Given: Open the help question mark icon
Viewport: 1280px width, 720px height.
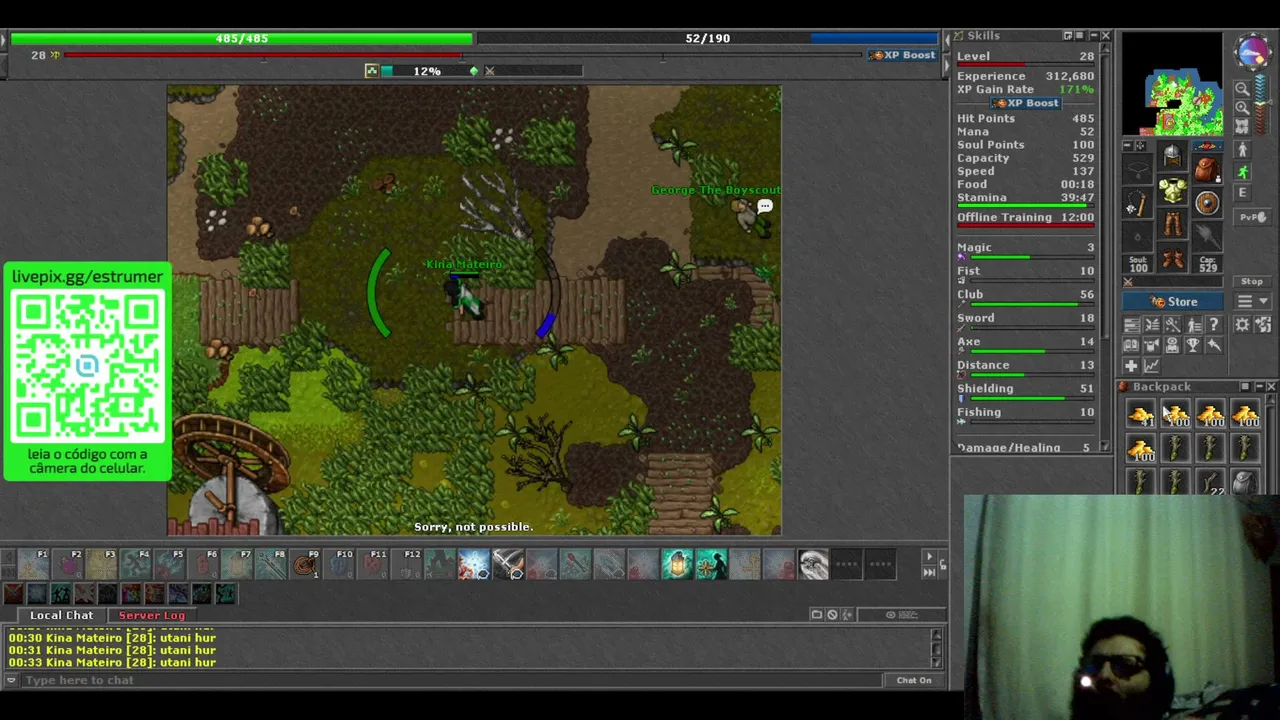Looking at the screenshot, I should pos(1213,325).
